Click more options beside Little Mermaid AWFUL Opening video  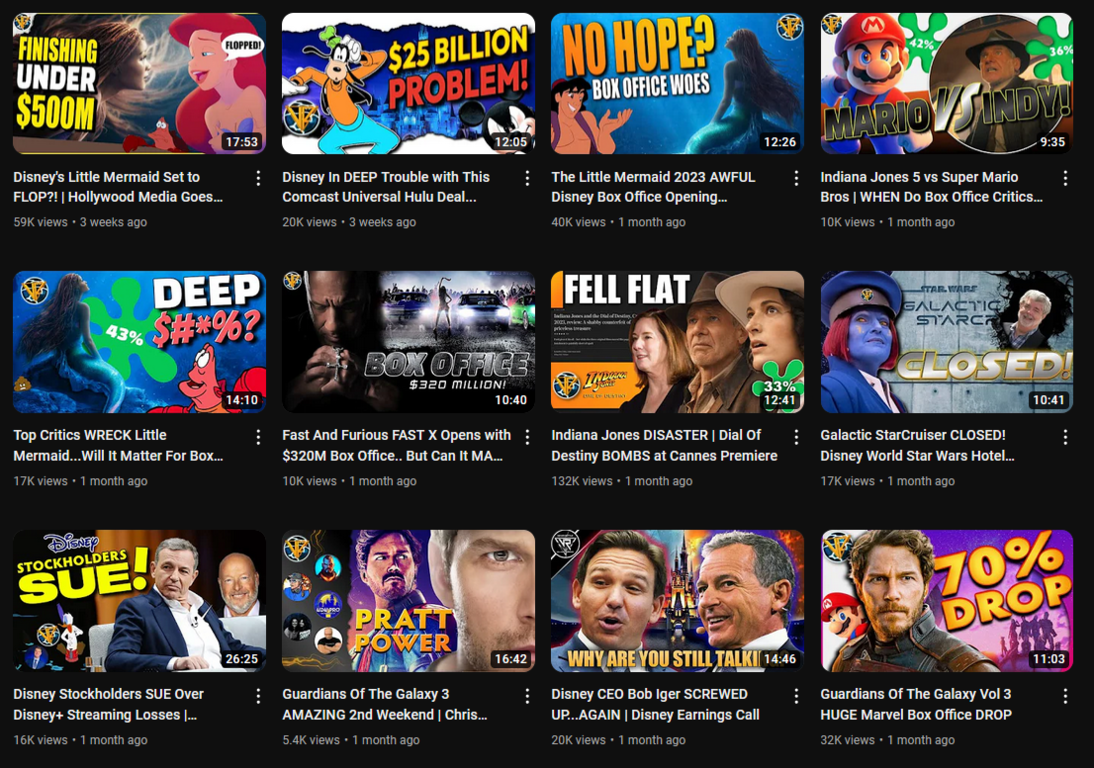796,178
